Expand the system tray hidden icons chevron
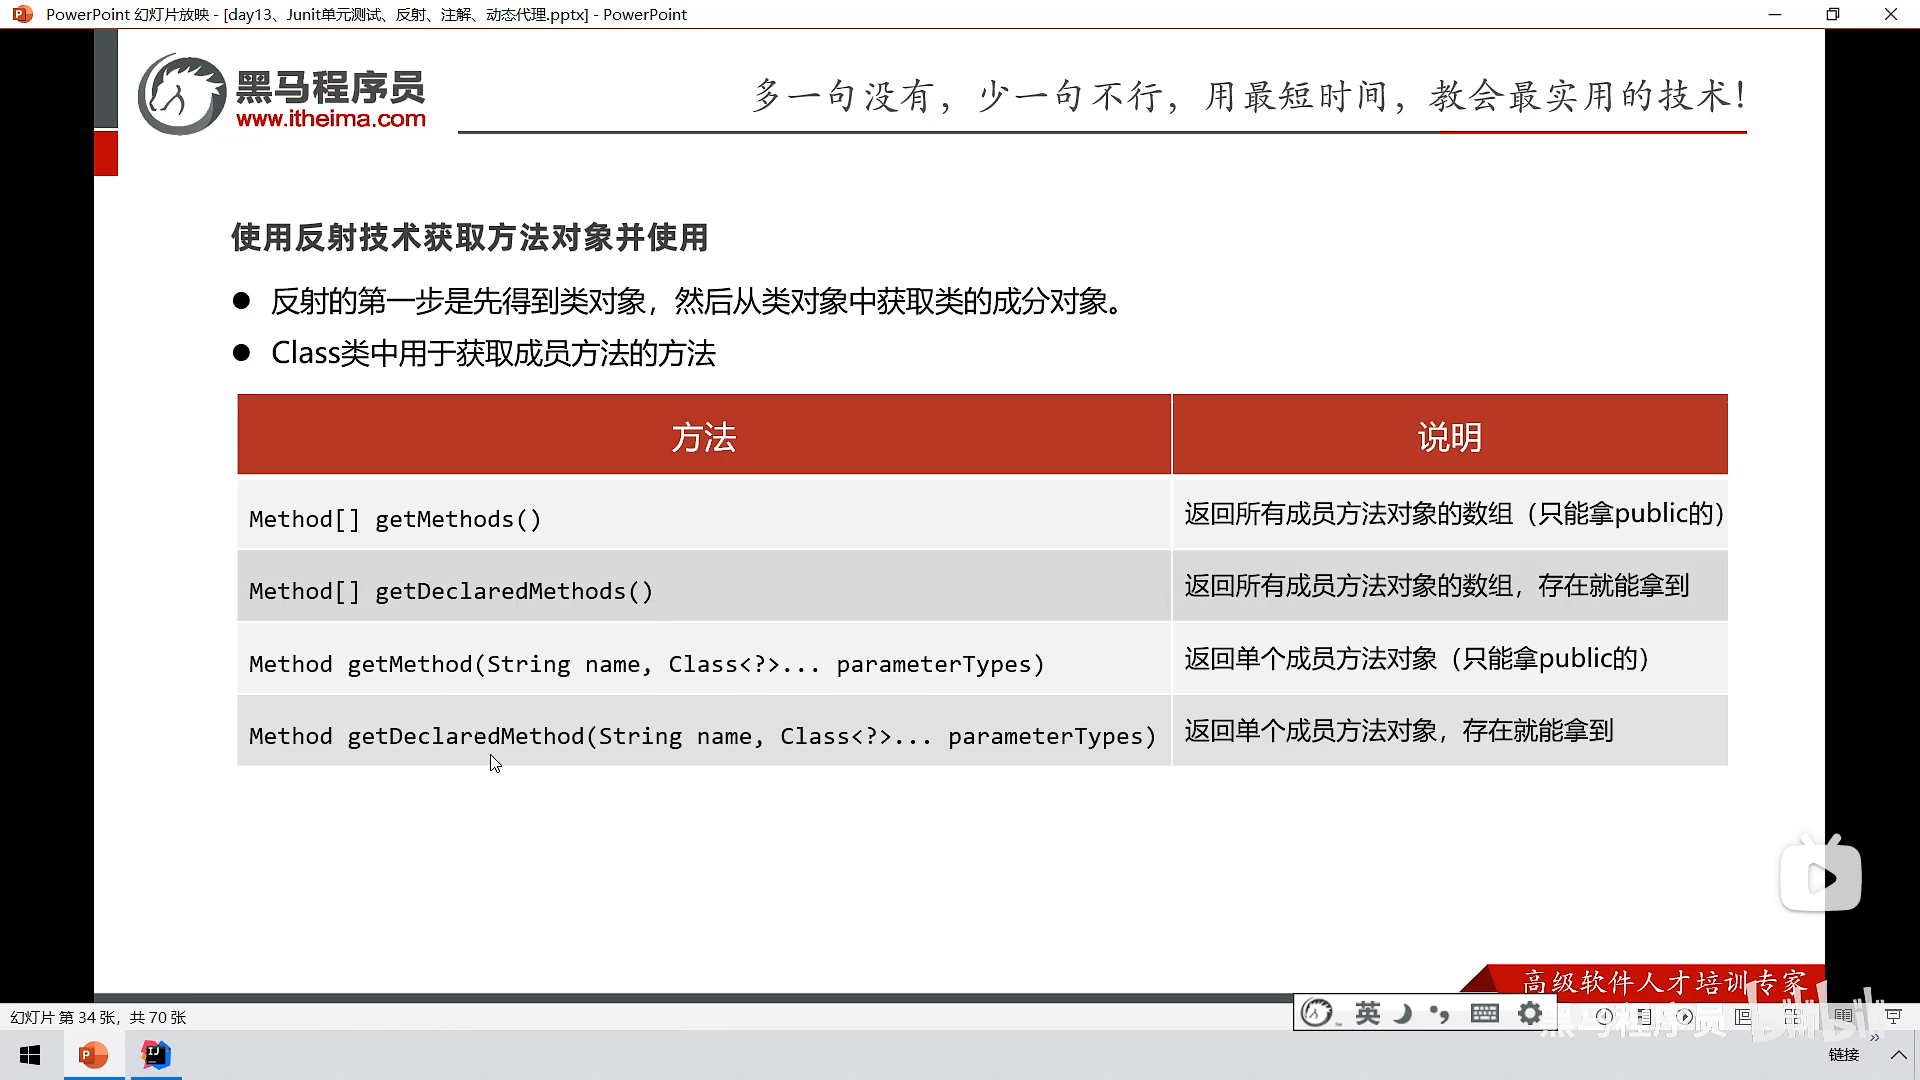Image resolution: width=1920 pixels, height=1080 pixels. (x=1898, y=1055)
